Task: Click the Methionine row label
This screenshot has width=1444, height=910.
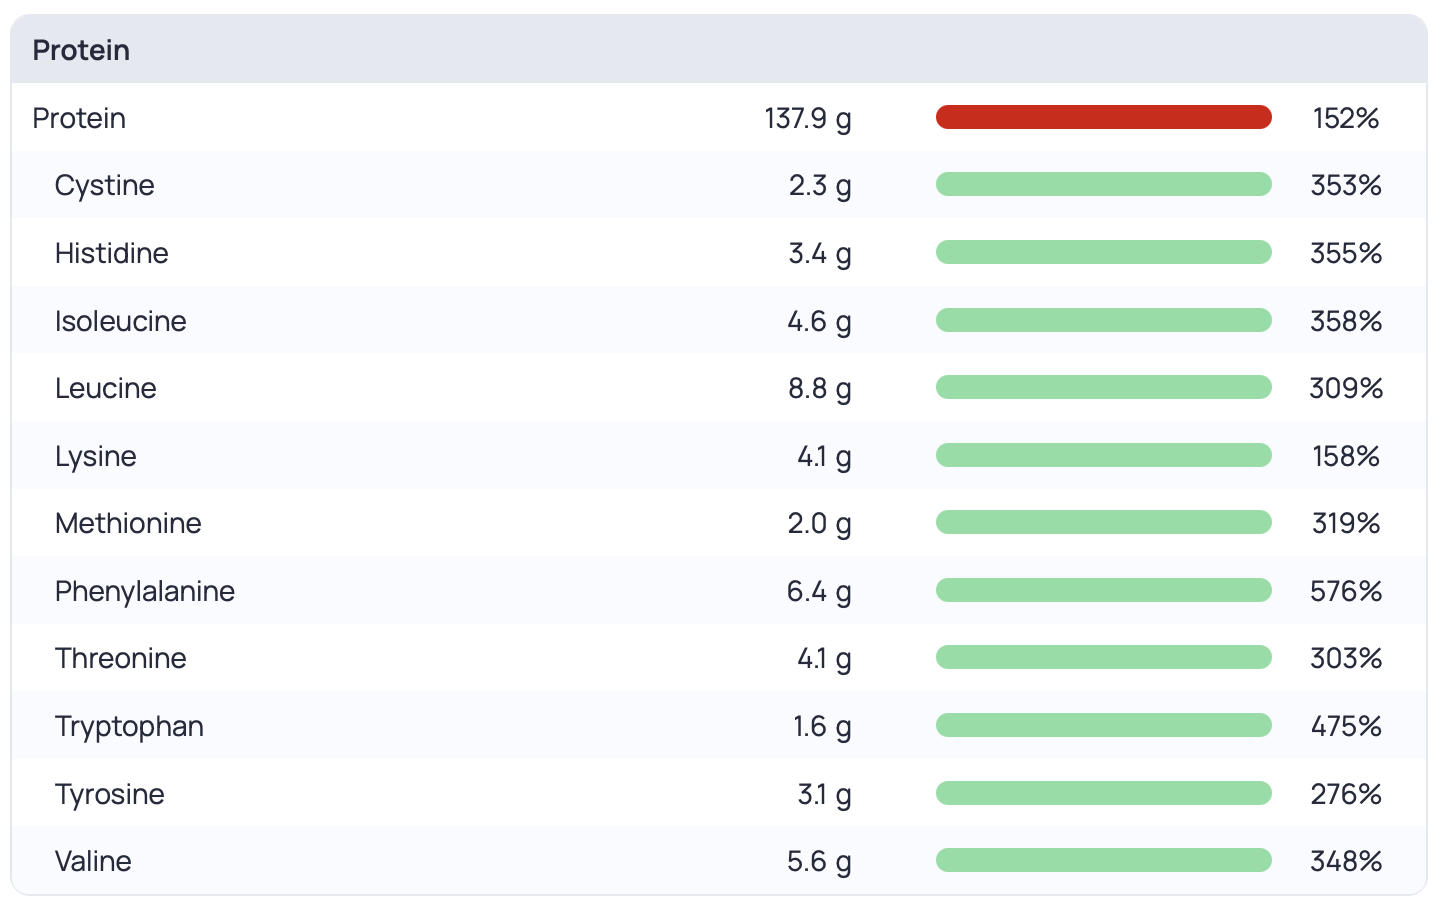Action: click(128, 523)
